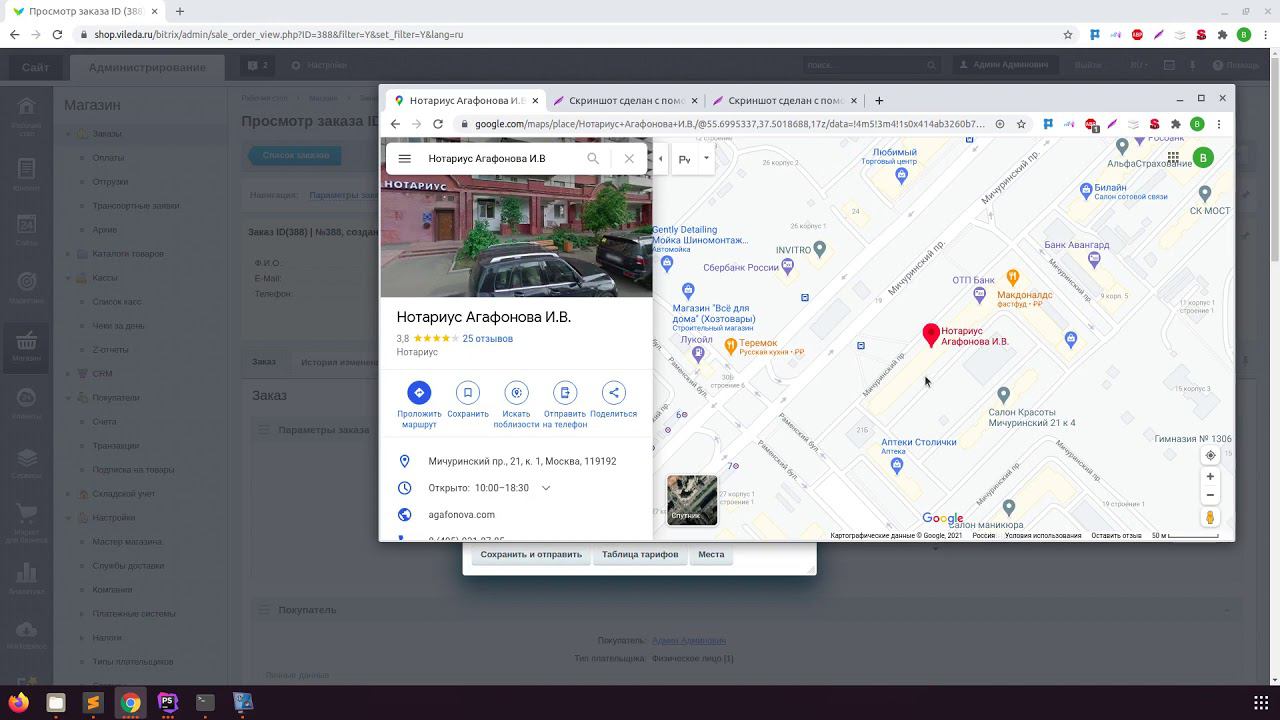Screen dimensions: 1280x720
Task: Click the Места button
Action: (x=711, y=554)
